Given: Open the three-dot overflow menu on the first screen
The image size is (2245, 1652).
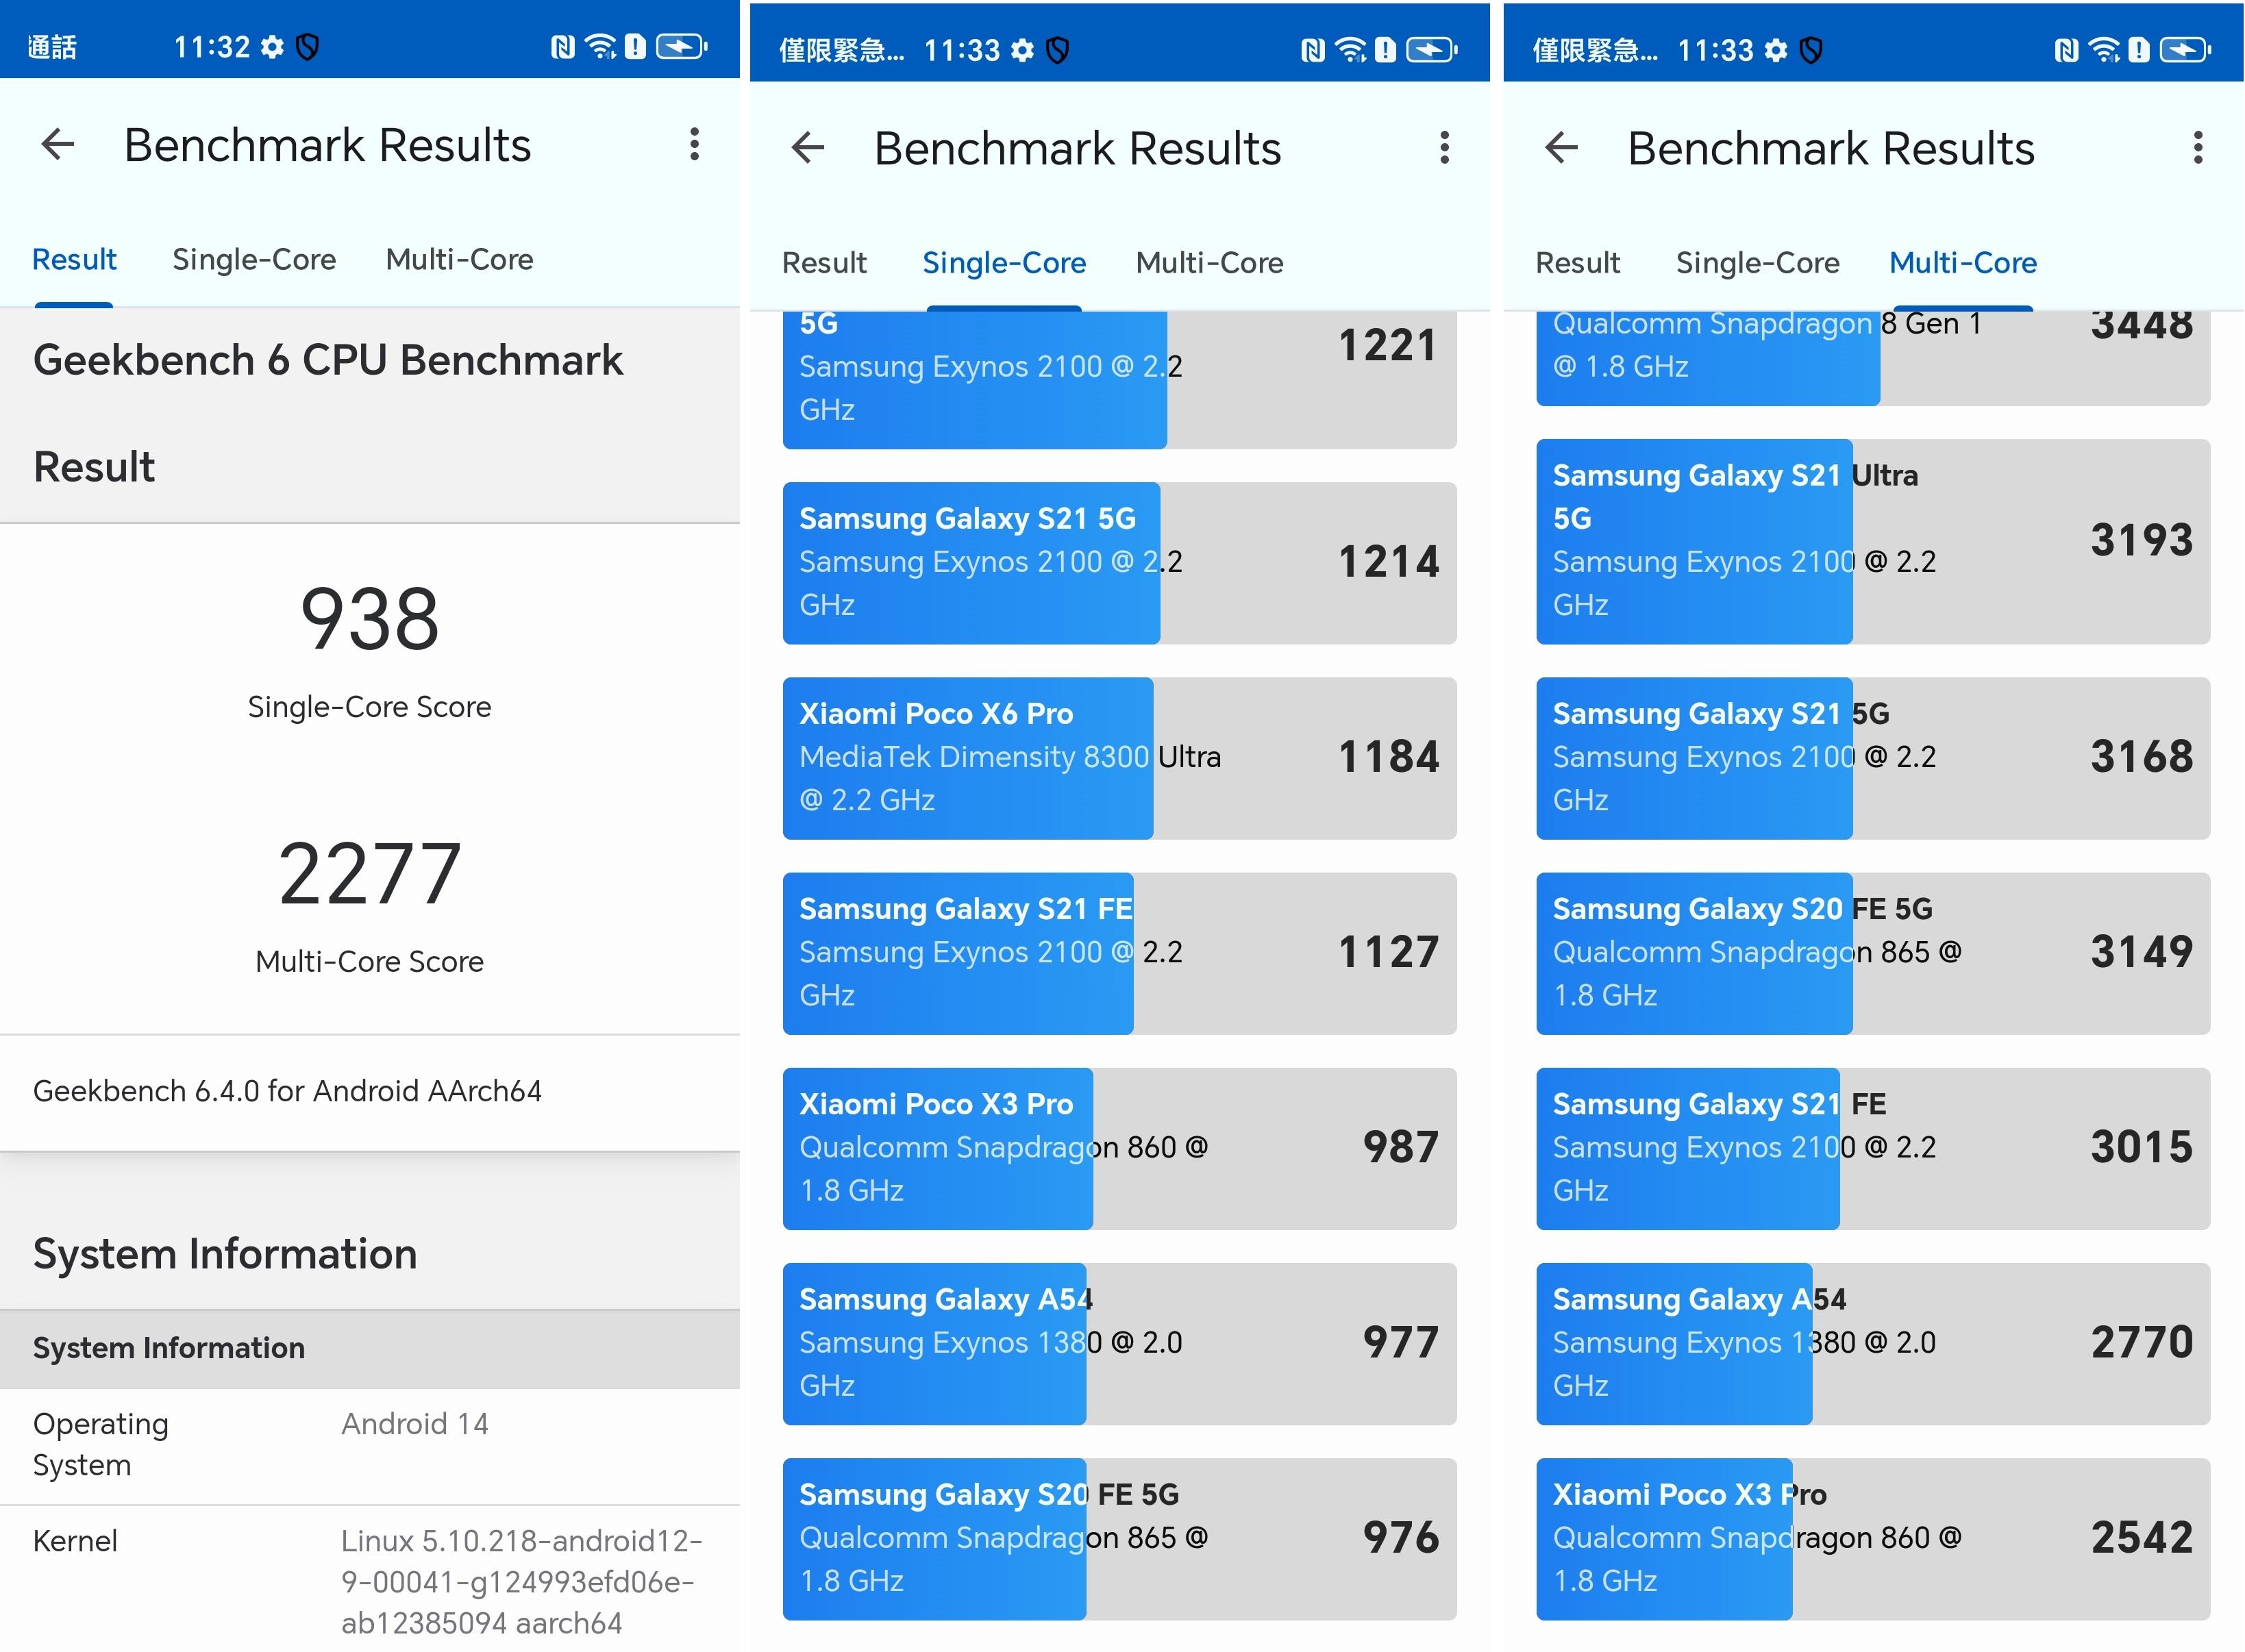Looking at the screenshot, I should [x=694, y=145].
